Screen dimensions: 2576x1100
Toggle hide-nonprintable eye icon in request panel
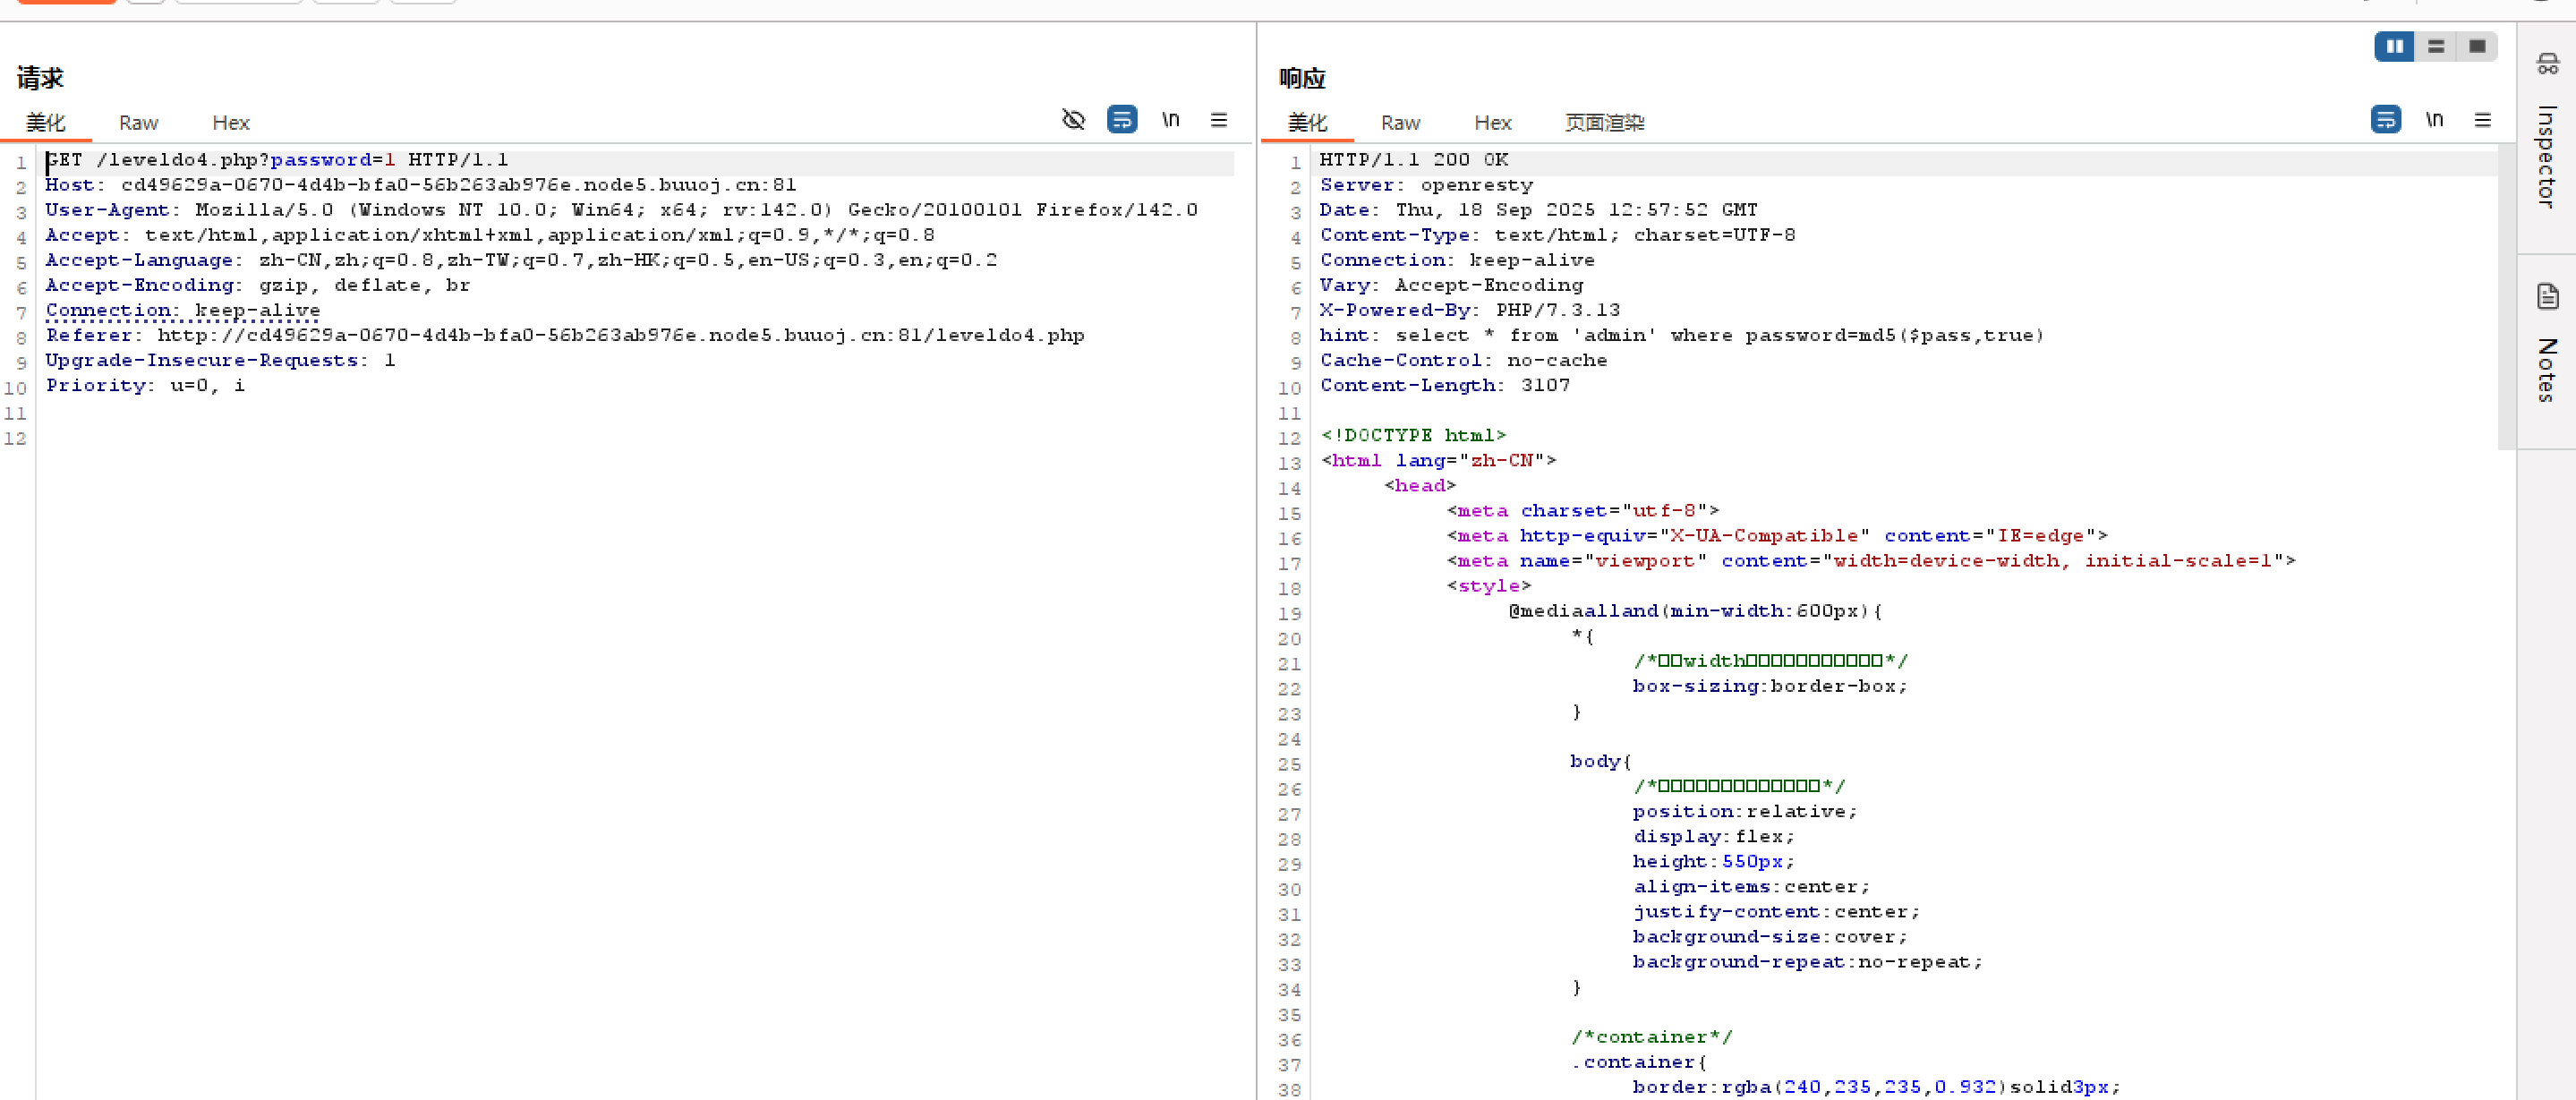pos(1073,120)
